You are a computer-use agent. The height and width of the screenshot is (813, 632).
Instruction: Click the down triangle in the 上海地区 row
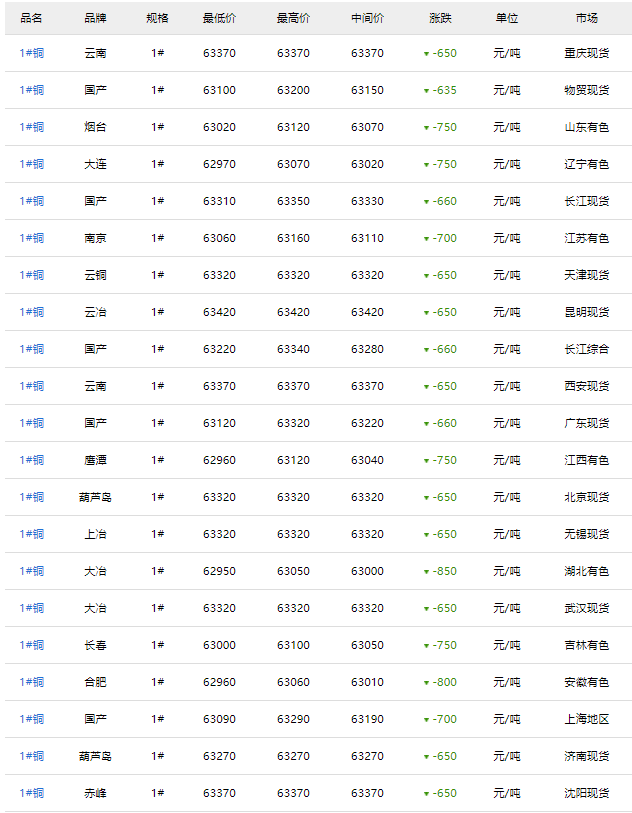pos(426,720)
